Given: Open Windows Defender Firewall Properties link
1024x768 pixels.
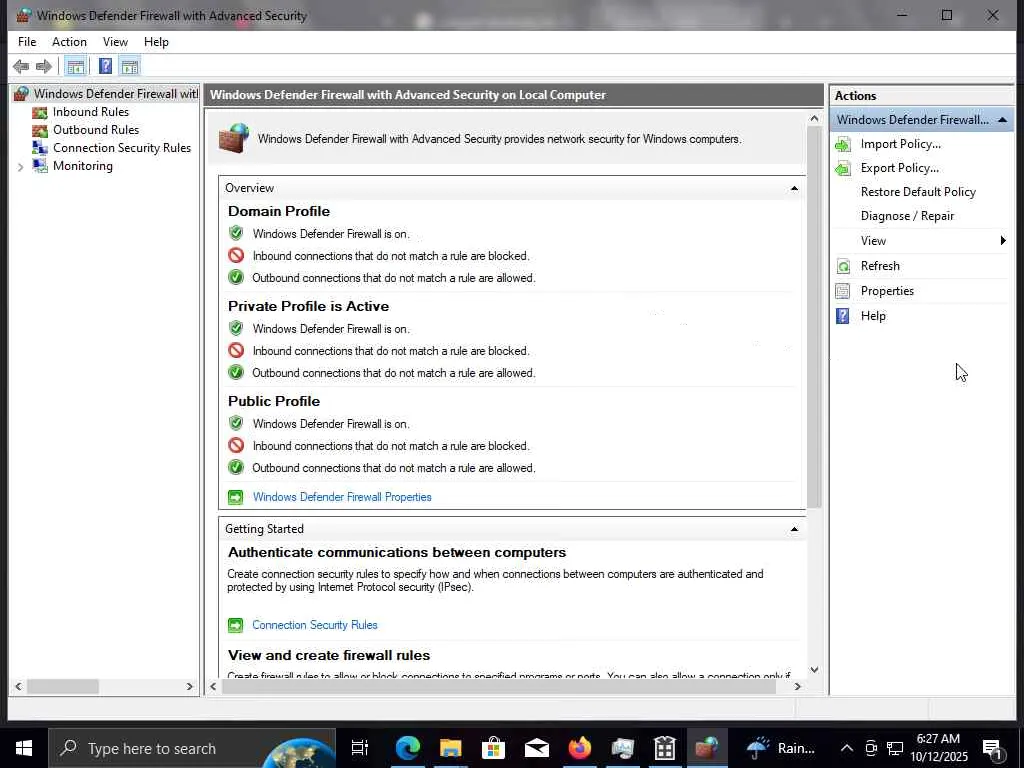Looking at the screenshot, I should pyautogui.click(x=342, y=497).
